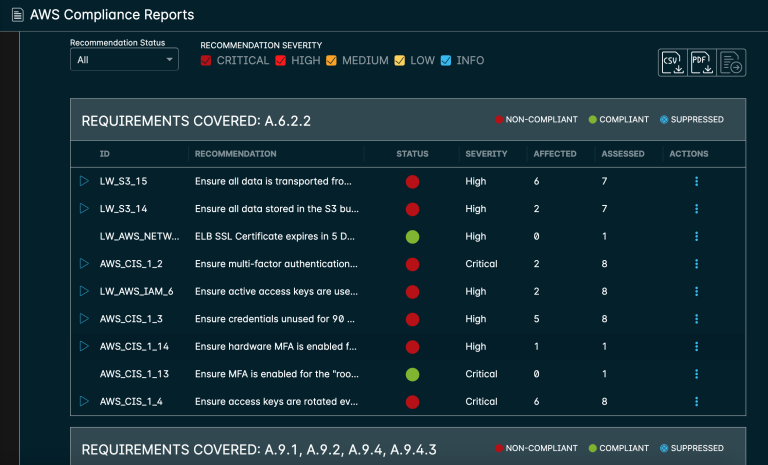This screenshot has width=768, height=465.
Task: Click the ACTIONS column header
Action: click(689, 154)
